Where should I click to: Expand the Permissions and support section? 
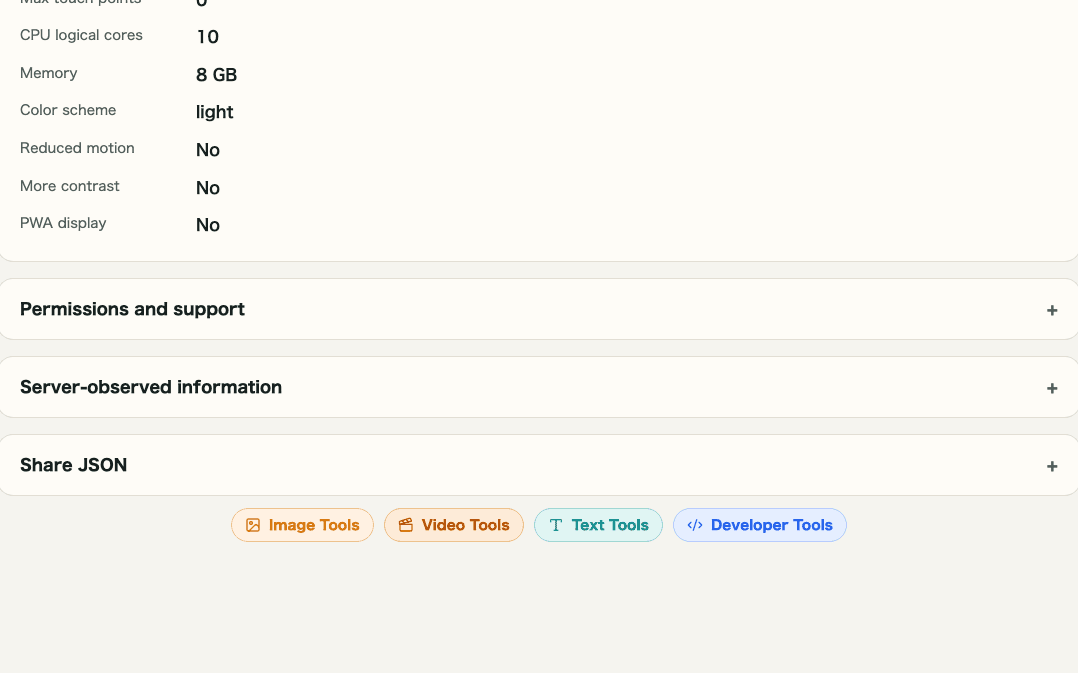point(539,309)
